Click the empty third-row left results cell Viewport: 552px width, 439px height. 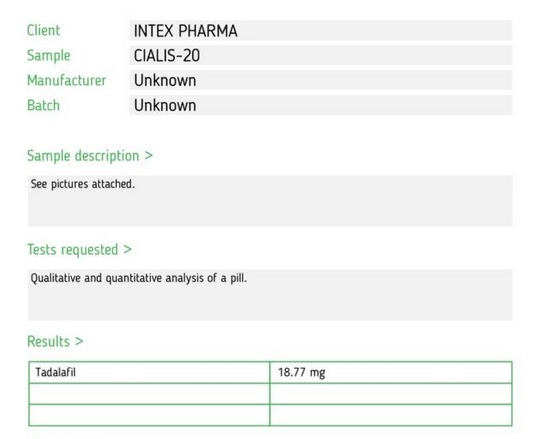click(x=149, y=415)
